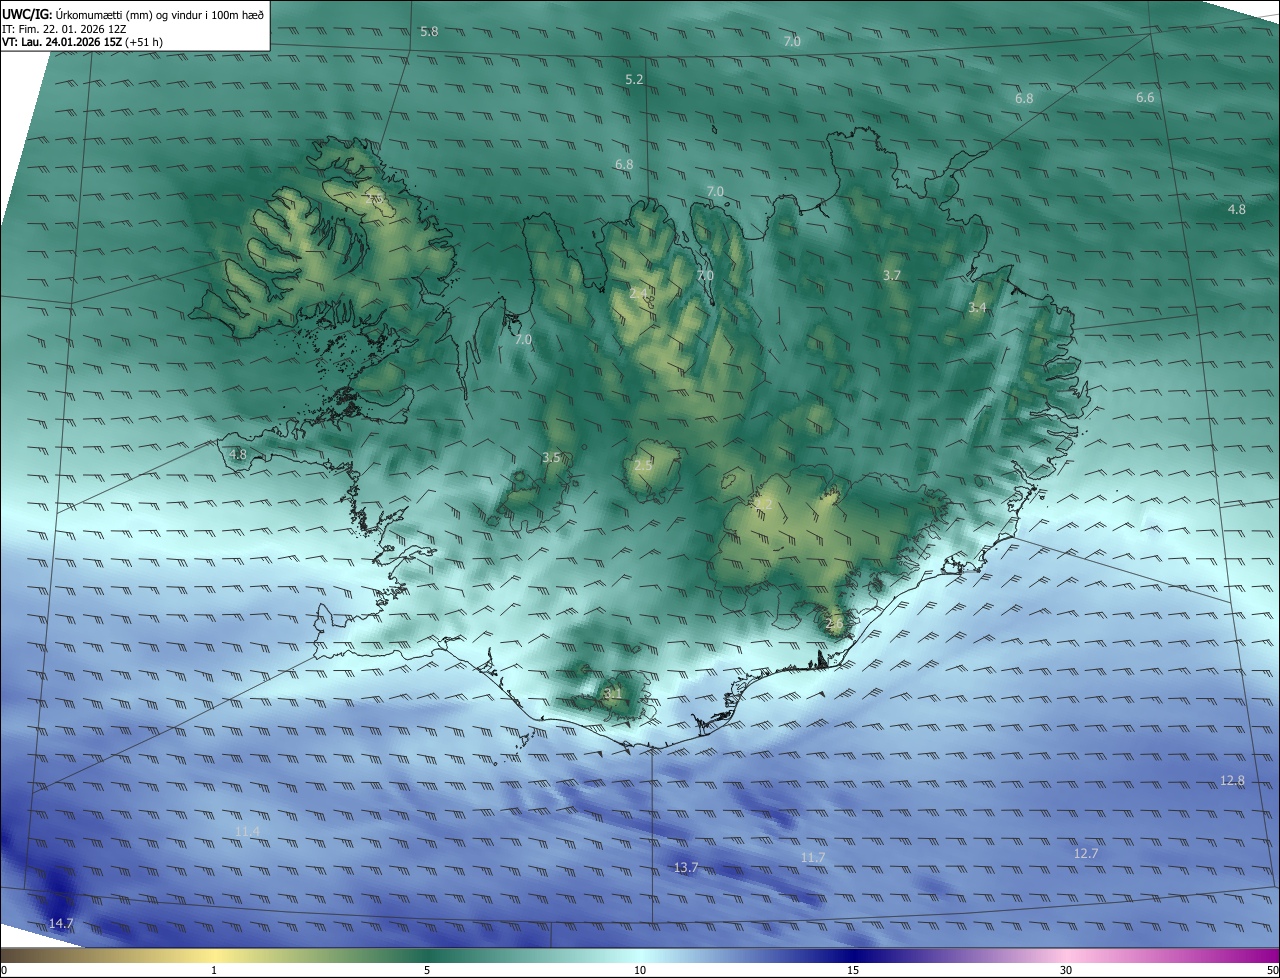Click the 2.4 value label
The width and height of the screenshot is (1280, 978).
click(638, 293)
